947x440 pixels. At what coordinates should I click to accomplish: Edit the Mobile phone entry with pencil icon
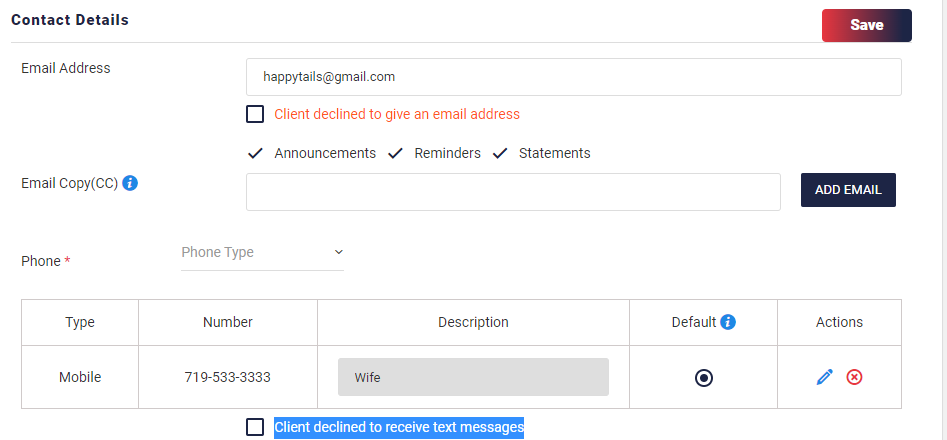(824, 377)
